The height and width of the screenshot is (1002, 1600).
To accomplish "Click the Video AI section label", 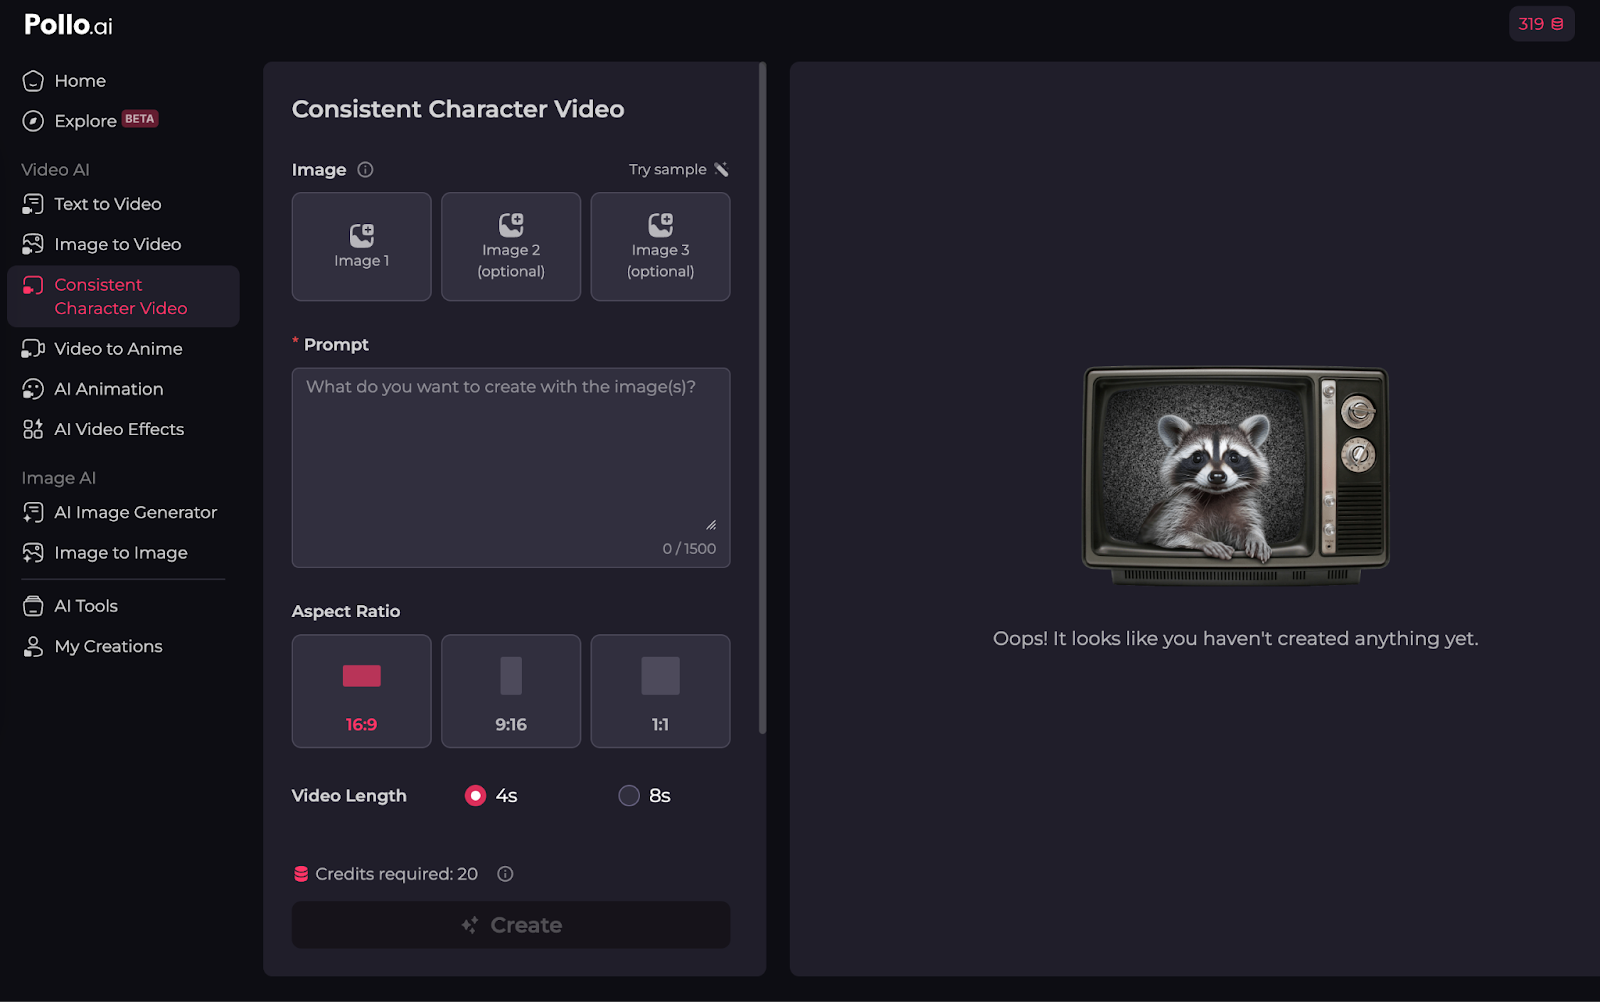I will tap(56, 170).
